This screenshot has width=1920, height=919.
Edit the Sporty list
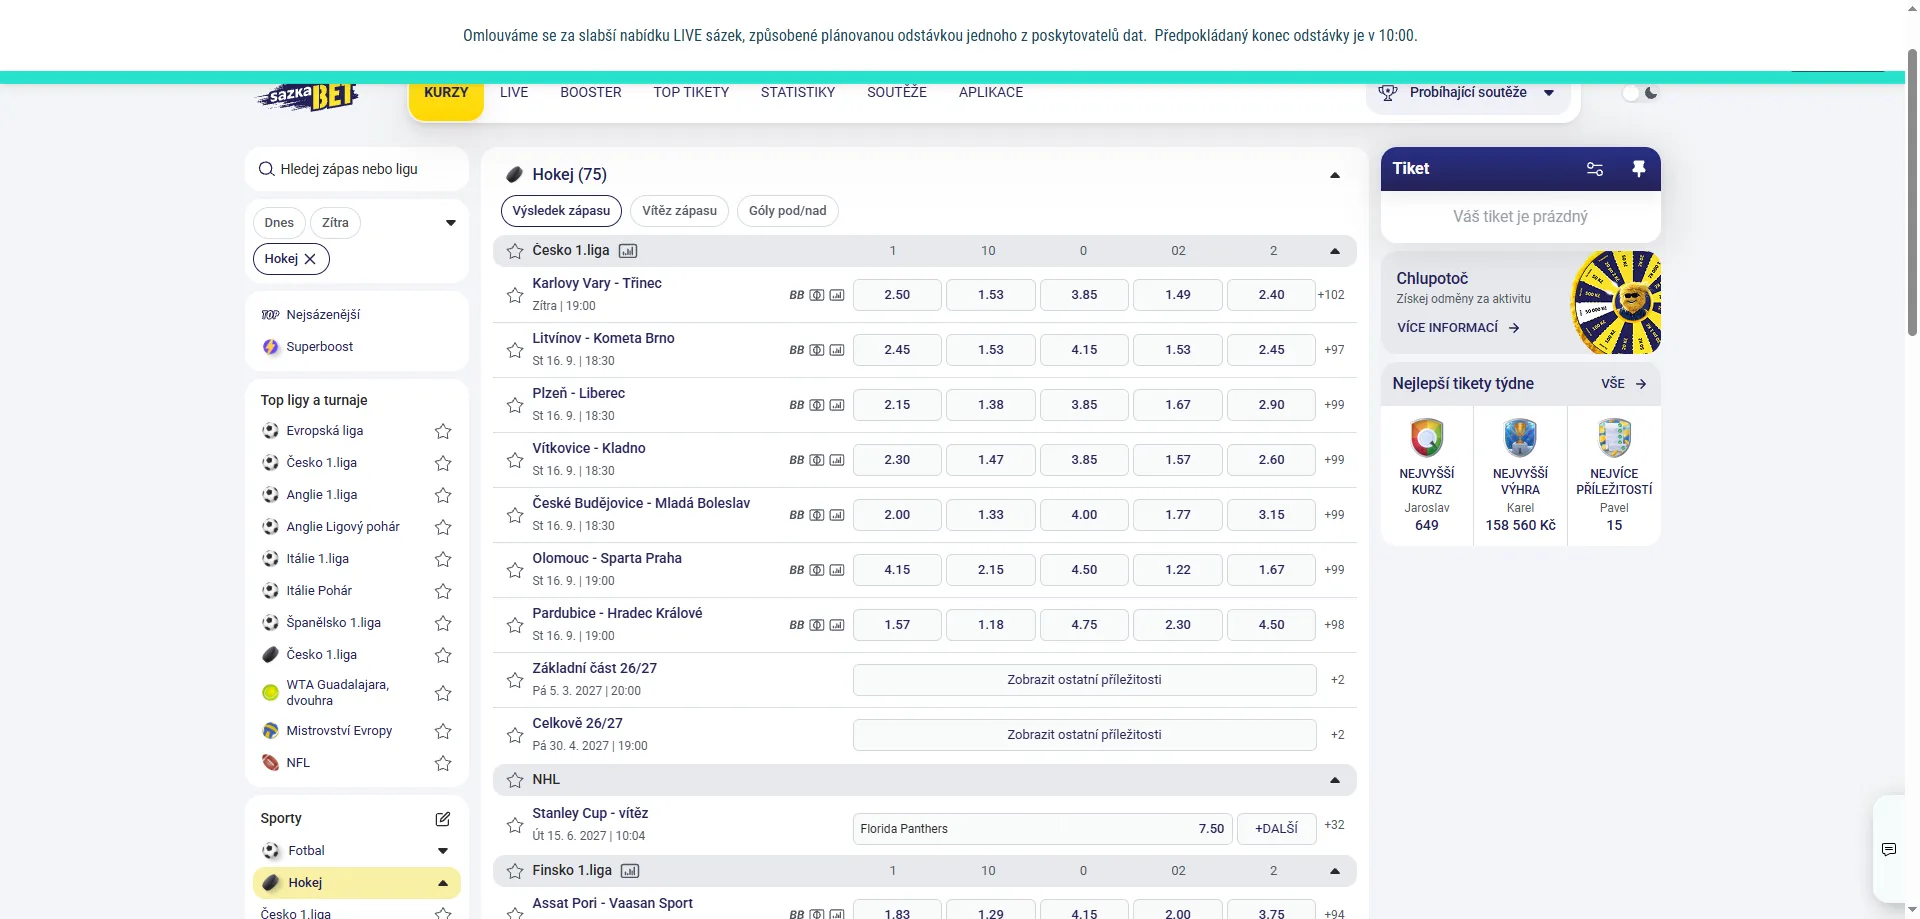(x=443, y=819)
